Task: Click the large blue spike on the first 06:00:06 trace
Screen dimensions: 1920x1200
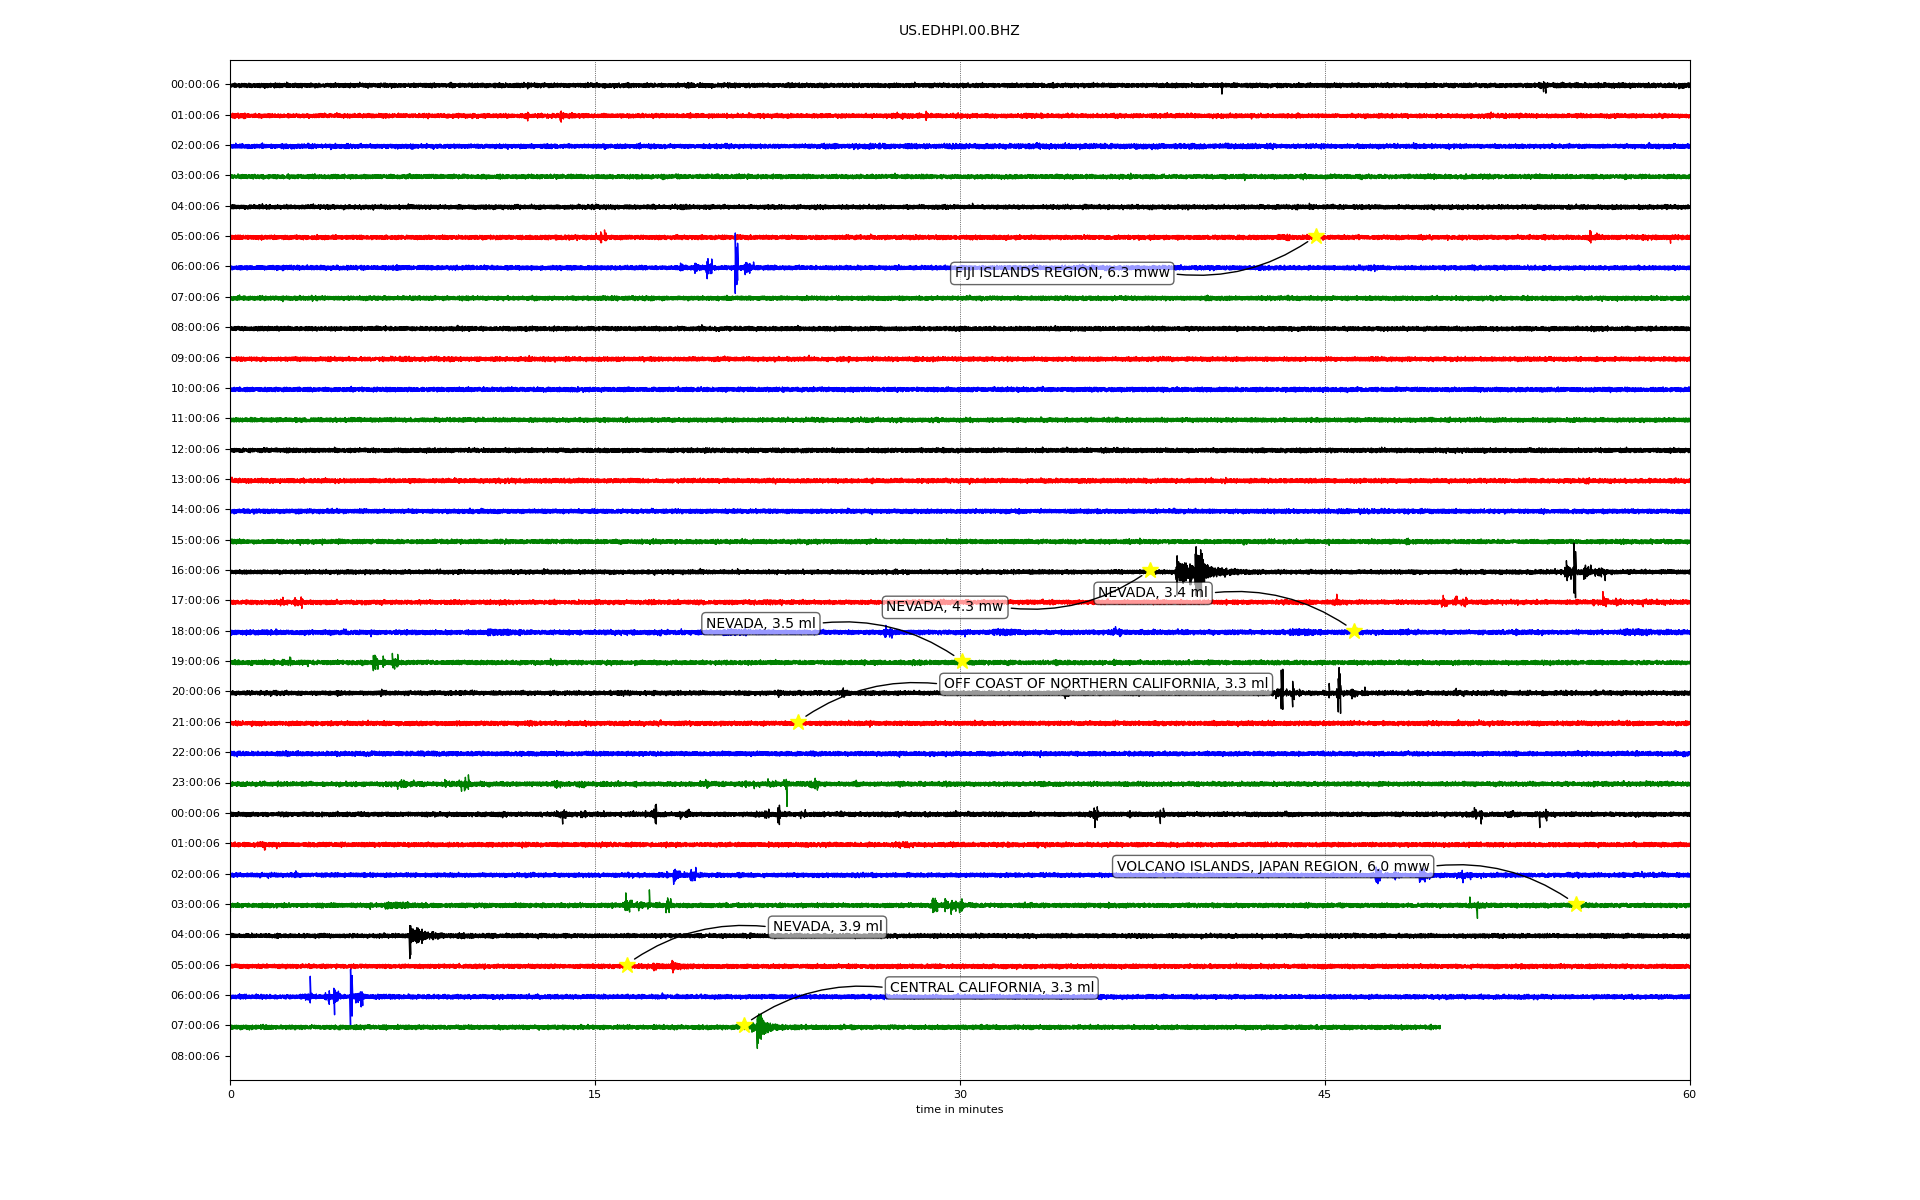Action: tap(736, 264)
